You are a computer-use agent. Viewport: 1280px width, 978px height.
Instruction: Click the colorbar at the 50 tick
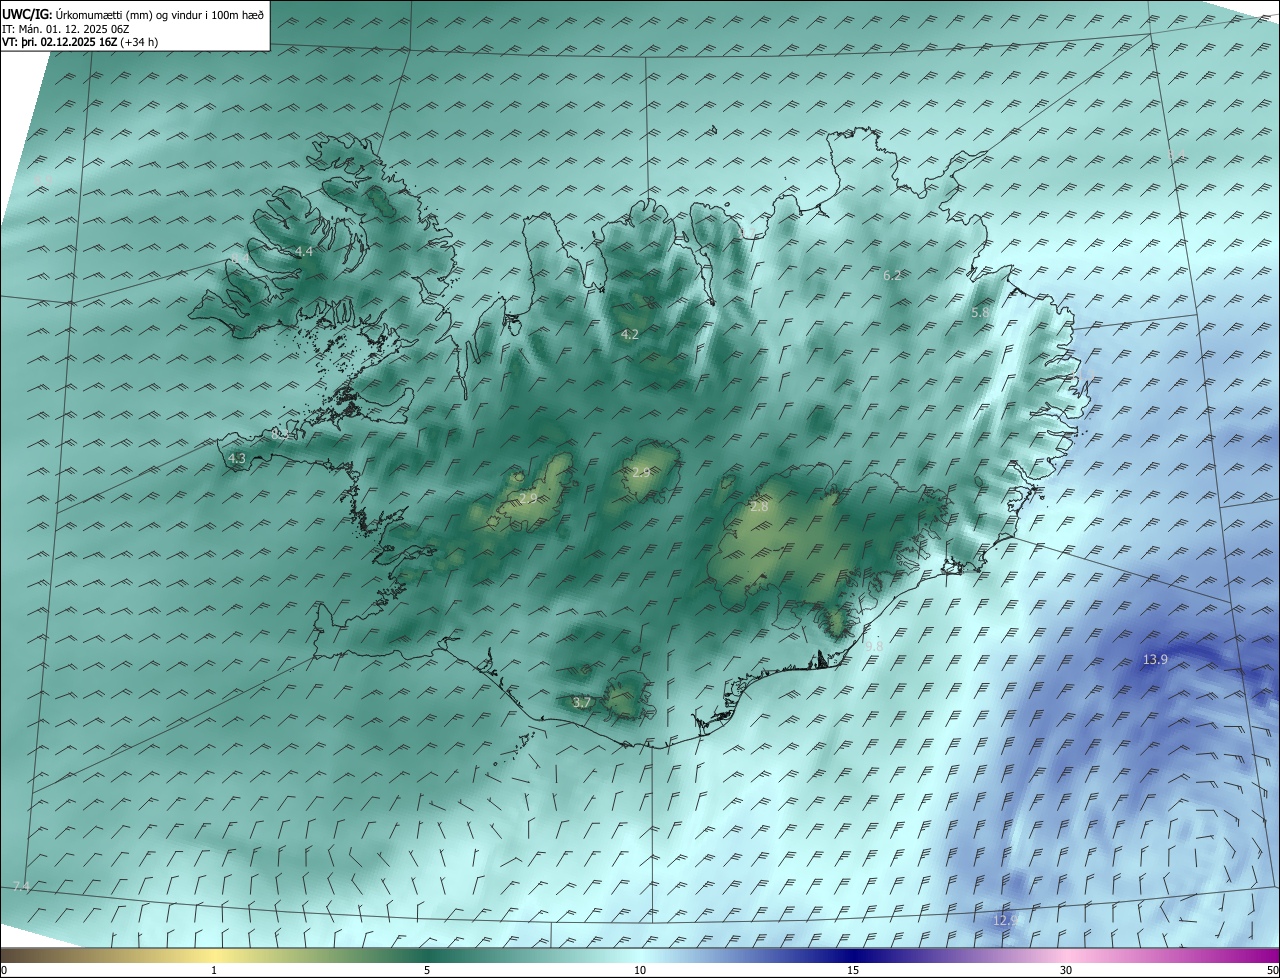(1272, 970)
